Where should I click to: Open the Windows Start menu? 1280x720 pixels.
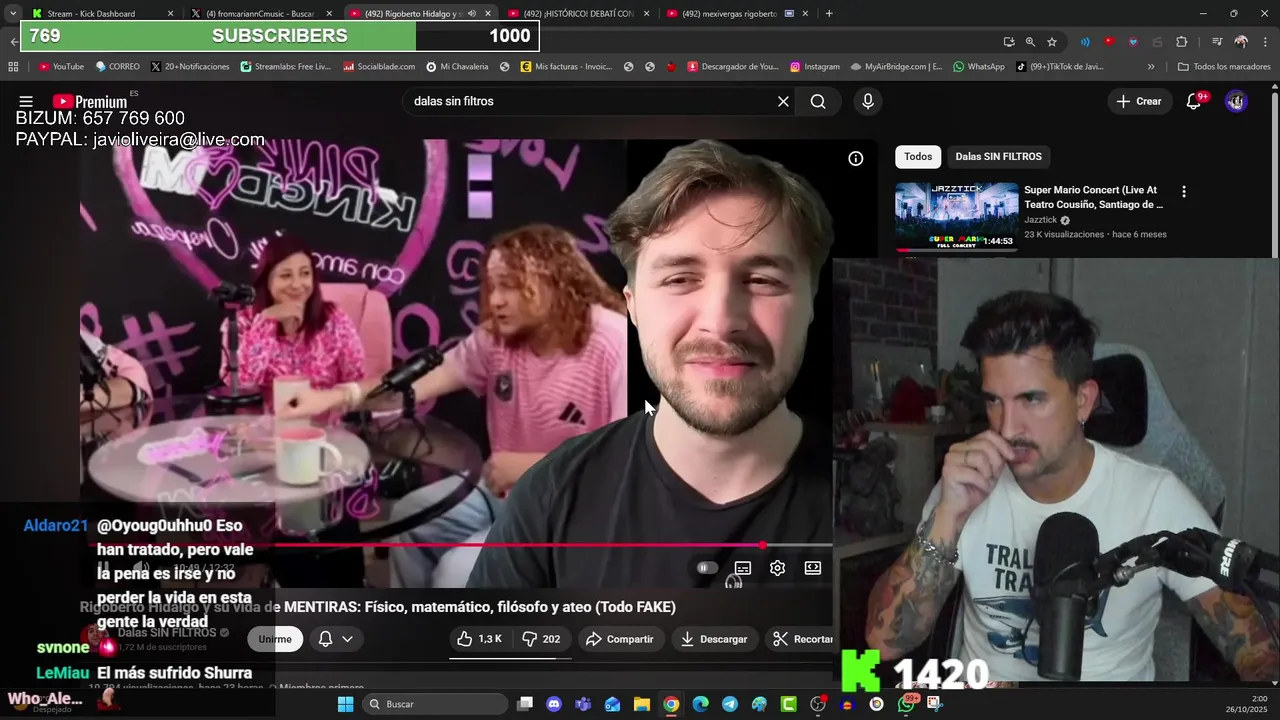coord(345,704)
